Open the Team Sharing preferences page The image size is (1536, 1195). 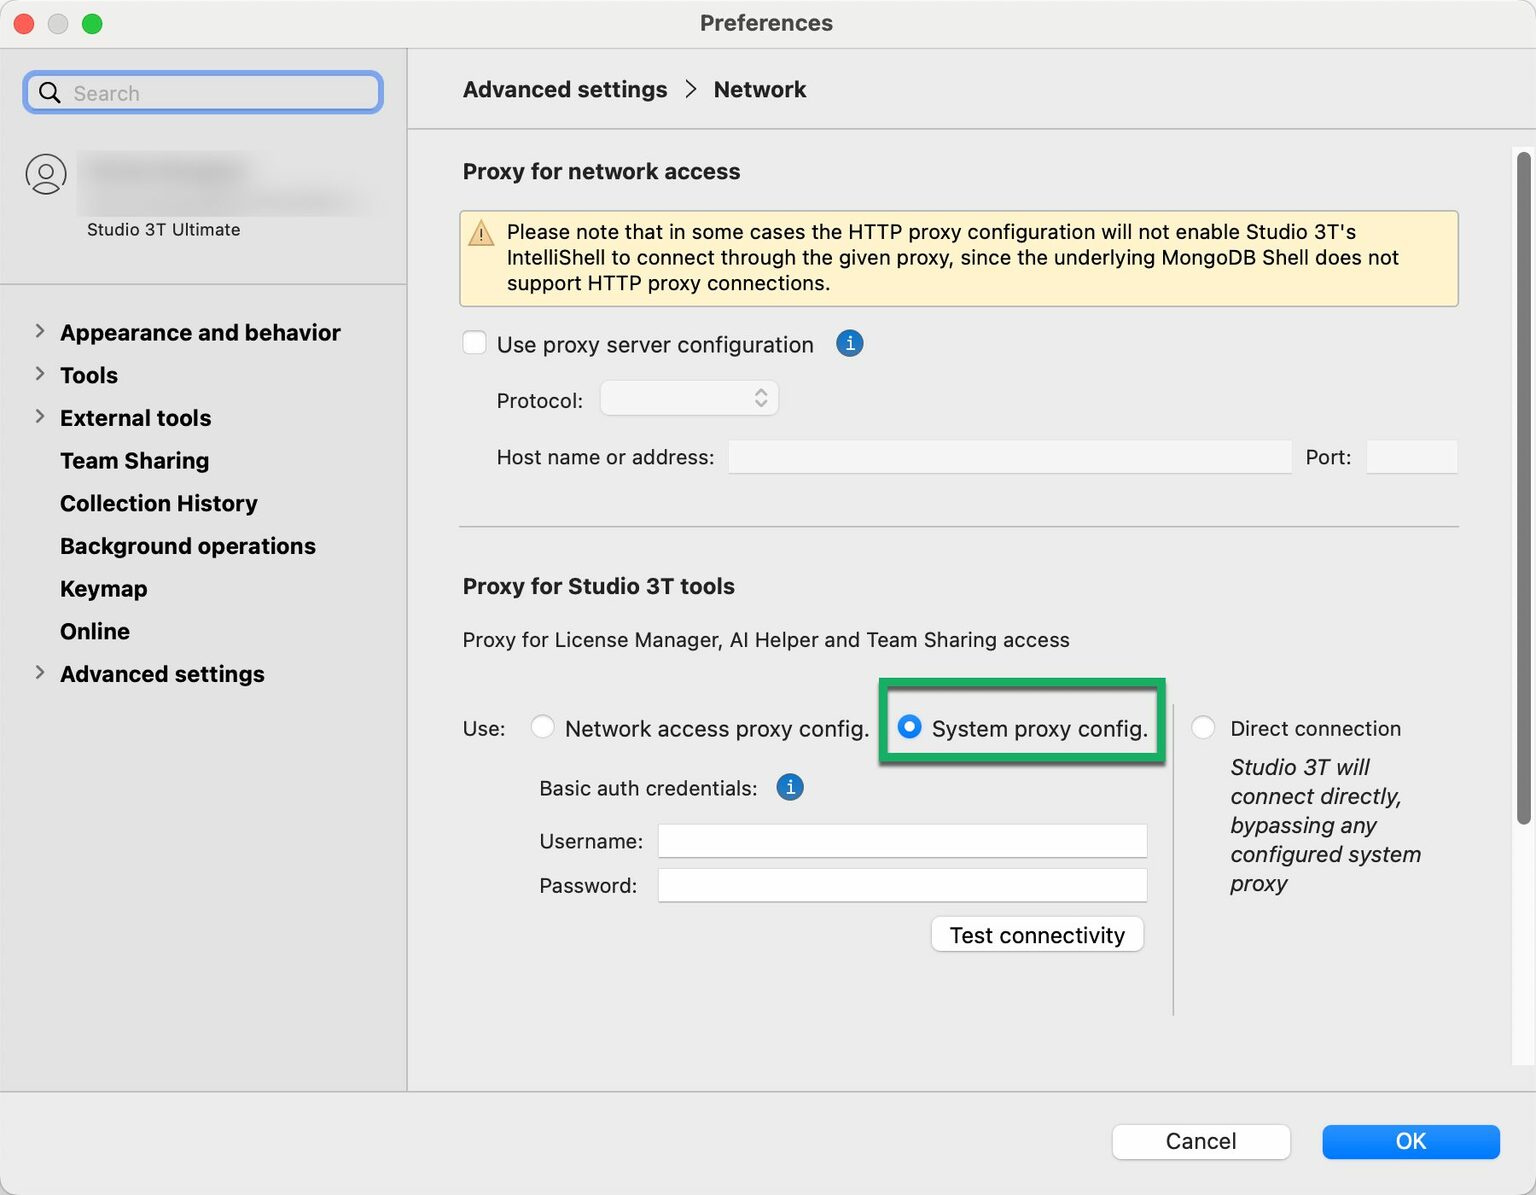135,461
